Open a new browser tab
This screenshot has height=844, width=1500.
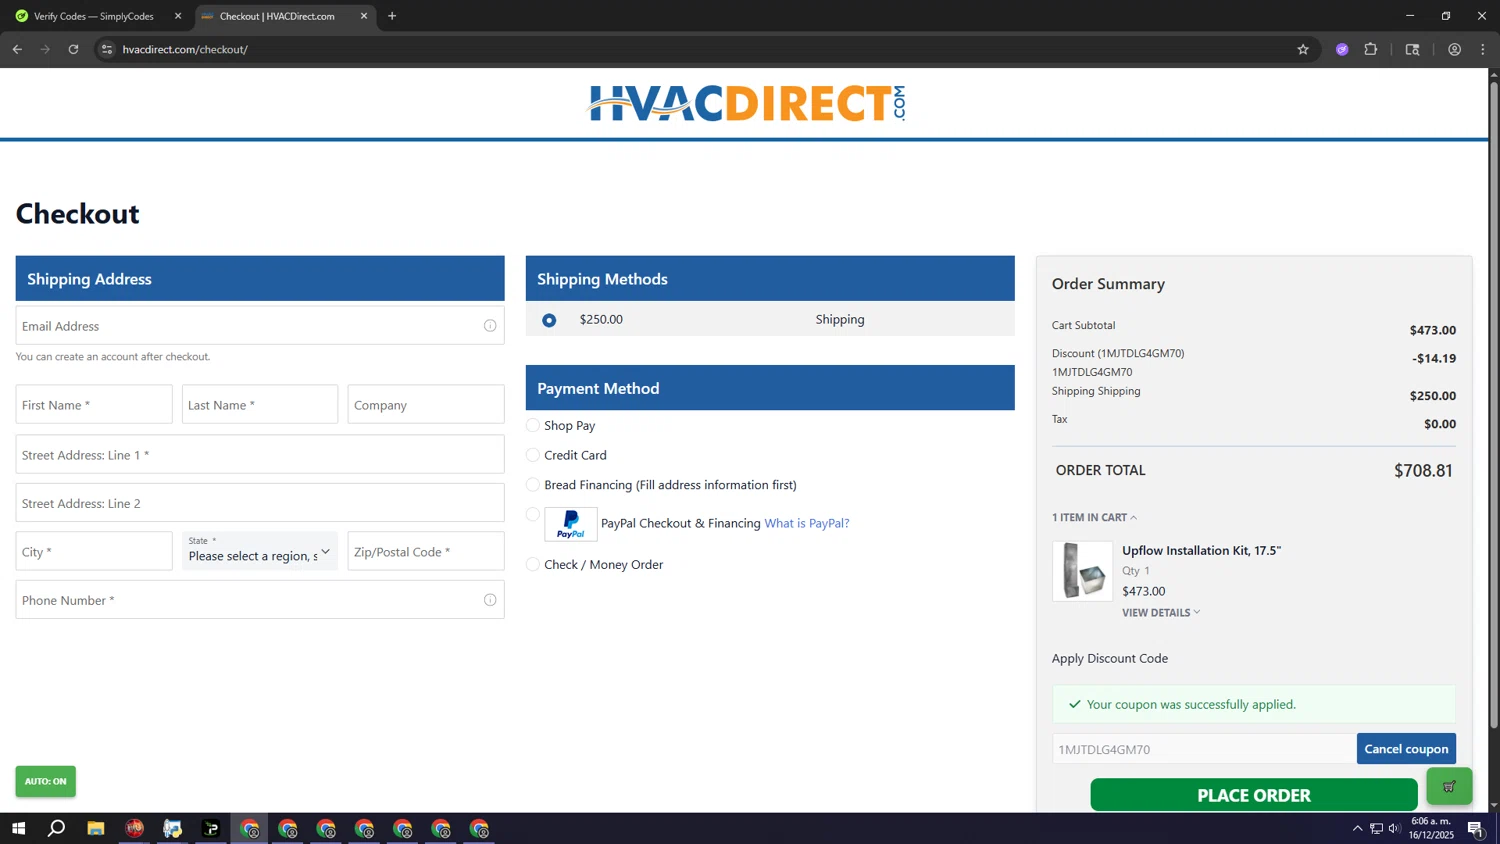click(x=392, y=16)
